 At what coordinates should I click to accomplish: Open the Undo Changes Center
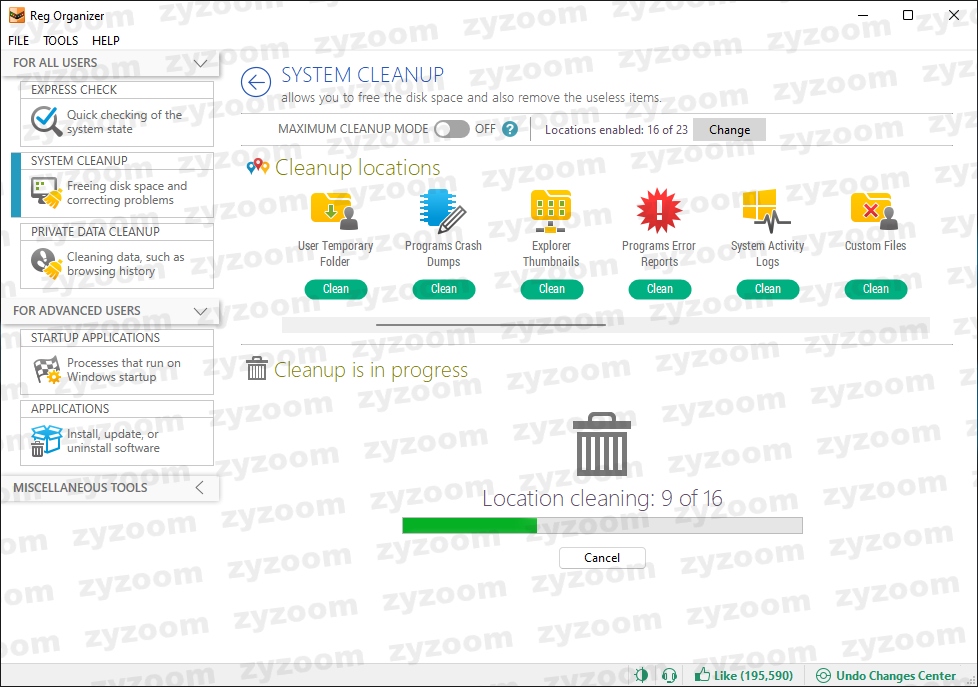[886, 675]
